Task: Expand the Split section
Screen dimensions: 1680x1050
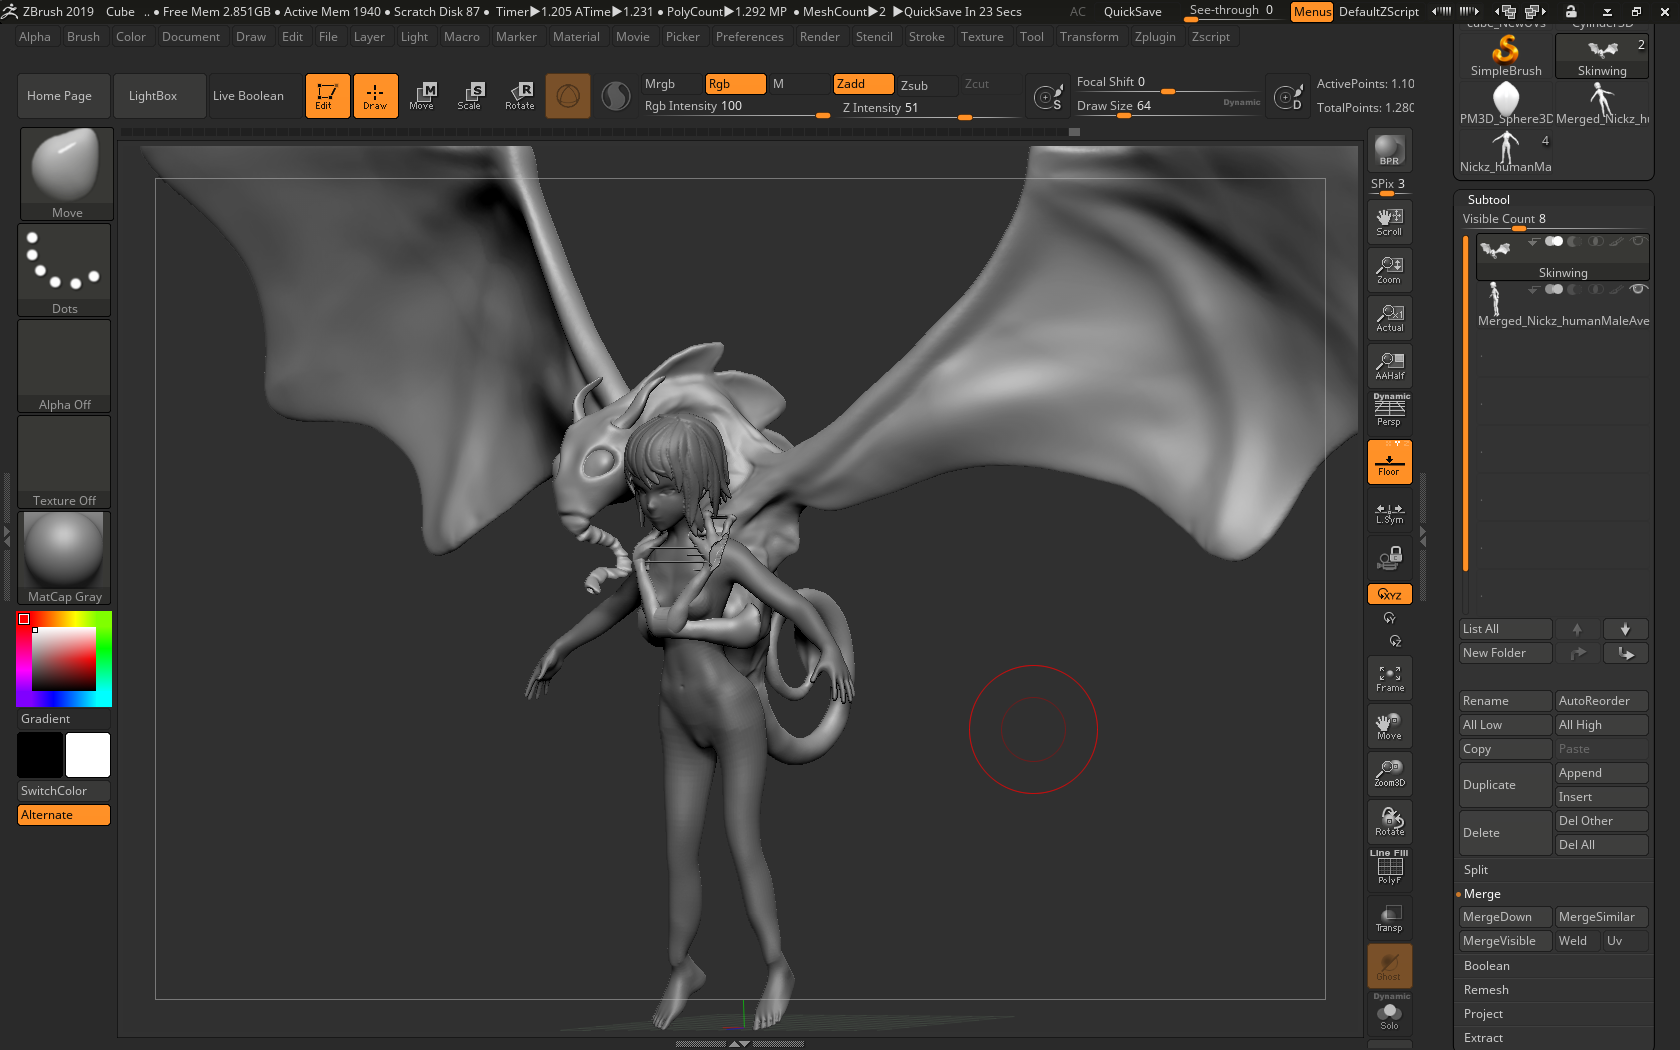Action: point(1476,870)
